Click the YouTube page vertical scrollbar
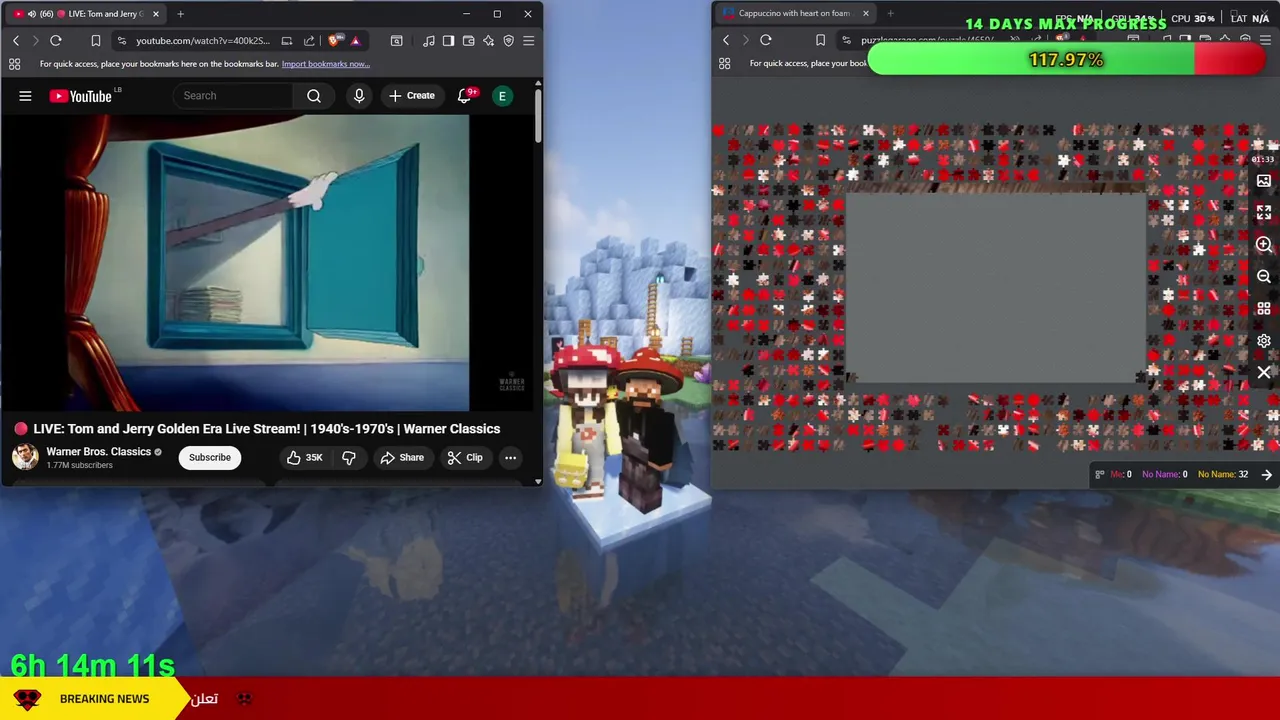Image resolution: width=1280 pixels, height=720 pixels. click(538, 115)
